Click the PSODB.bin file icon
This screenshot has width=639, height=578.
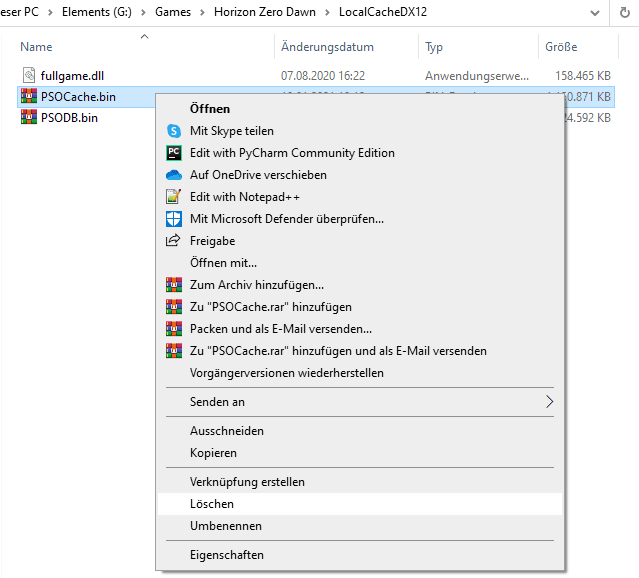coord(29,117)
